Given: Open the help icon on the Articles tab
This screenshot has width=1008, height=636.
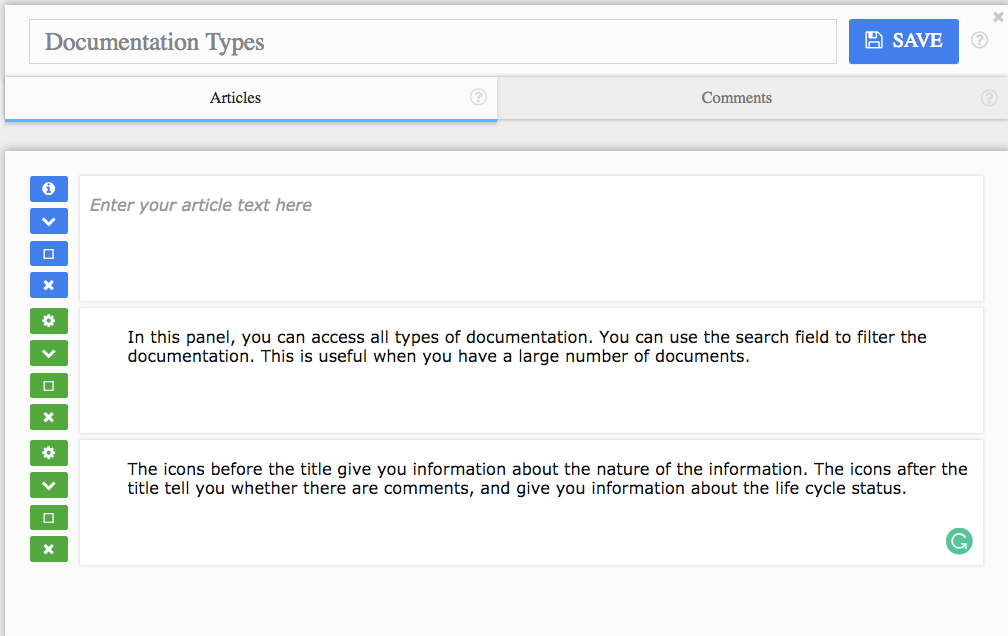Looking at the screenshot, I should point(478,97).
